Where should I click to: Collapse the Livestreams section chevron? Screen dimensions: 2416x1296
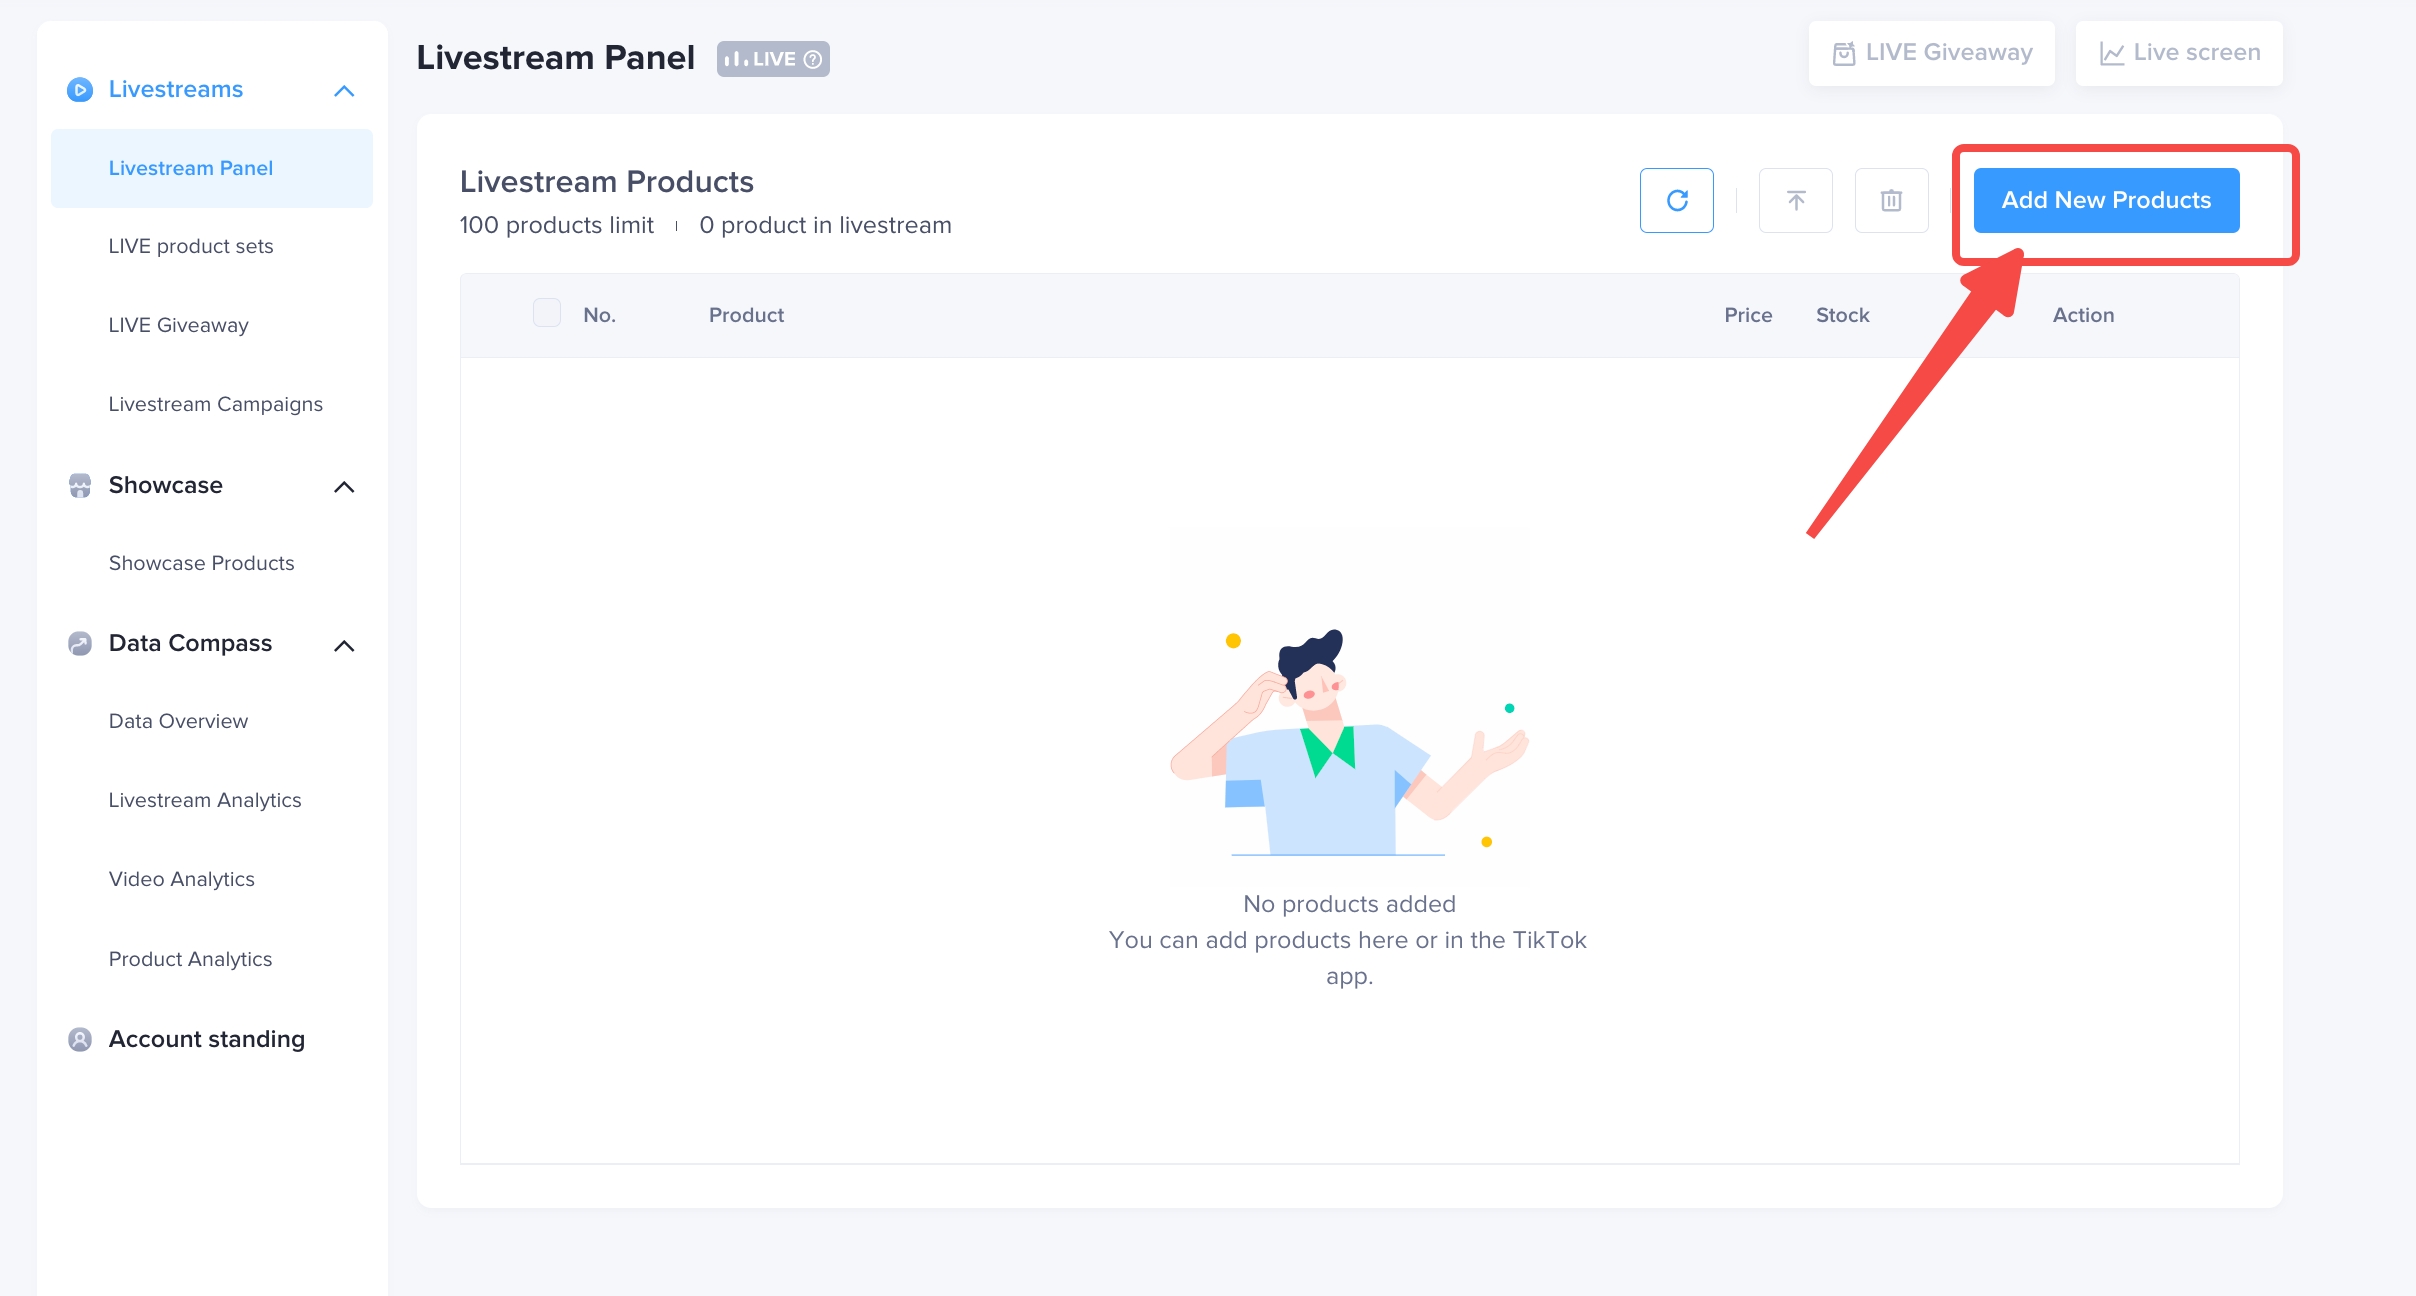pyautogui.click(x=344, y=91)
